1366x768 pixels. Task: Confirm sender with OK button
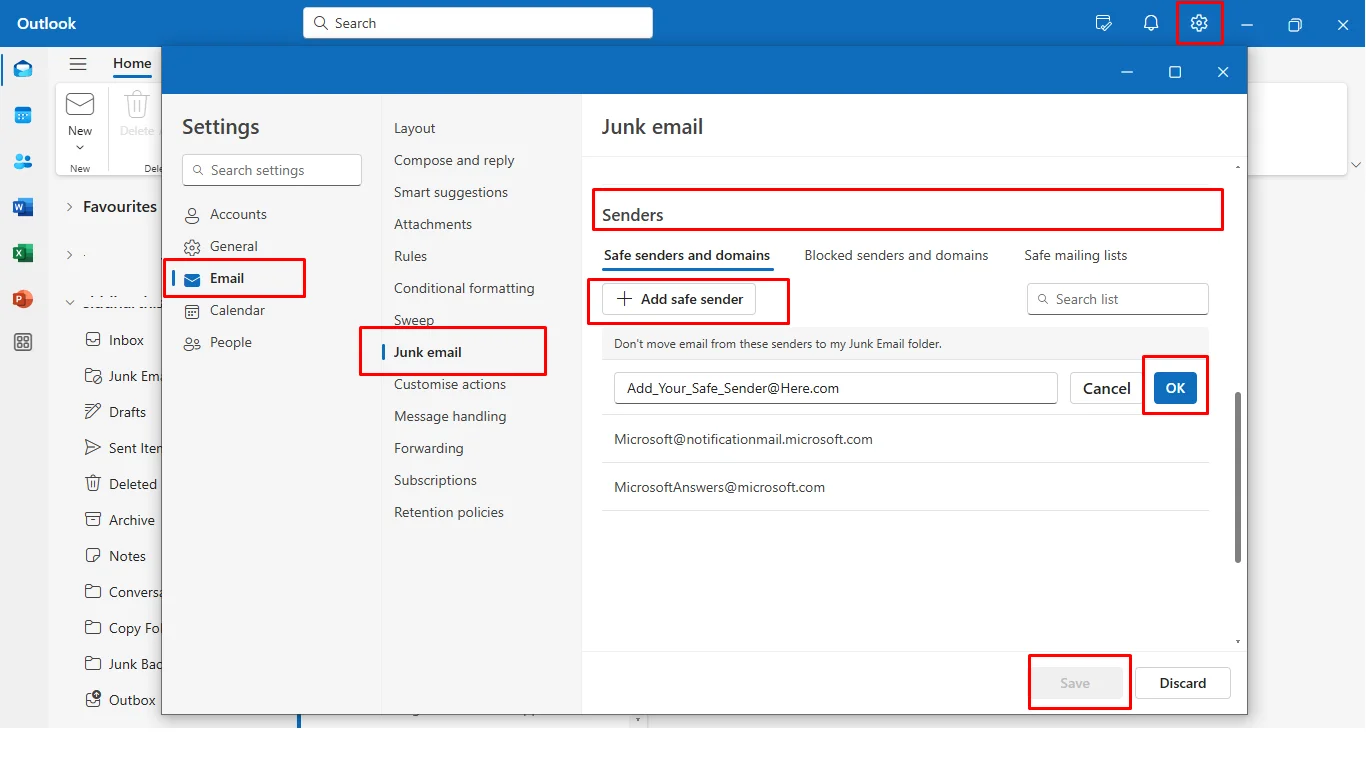(1175, 388)
